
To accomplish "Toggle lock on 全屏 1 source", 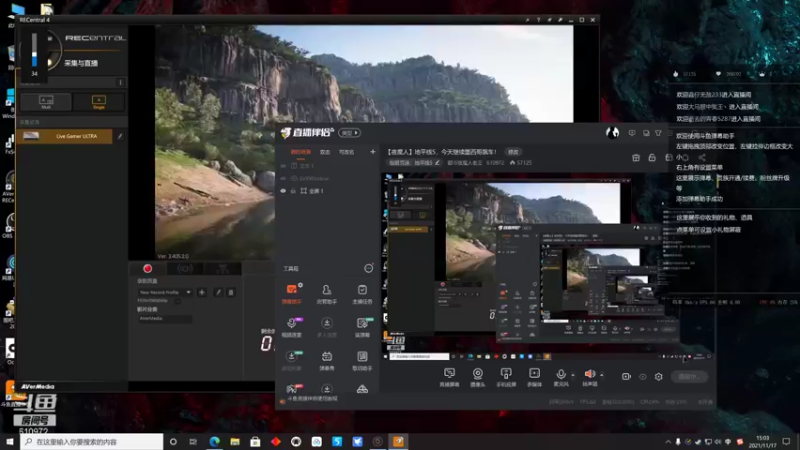I will 293,191.
